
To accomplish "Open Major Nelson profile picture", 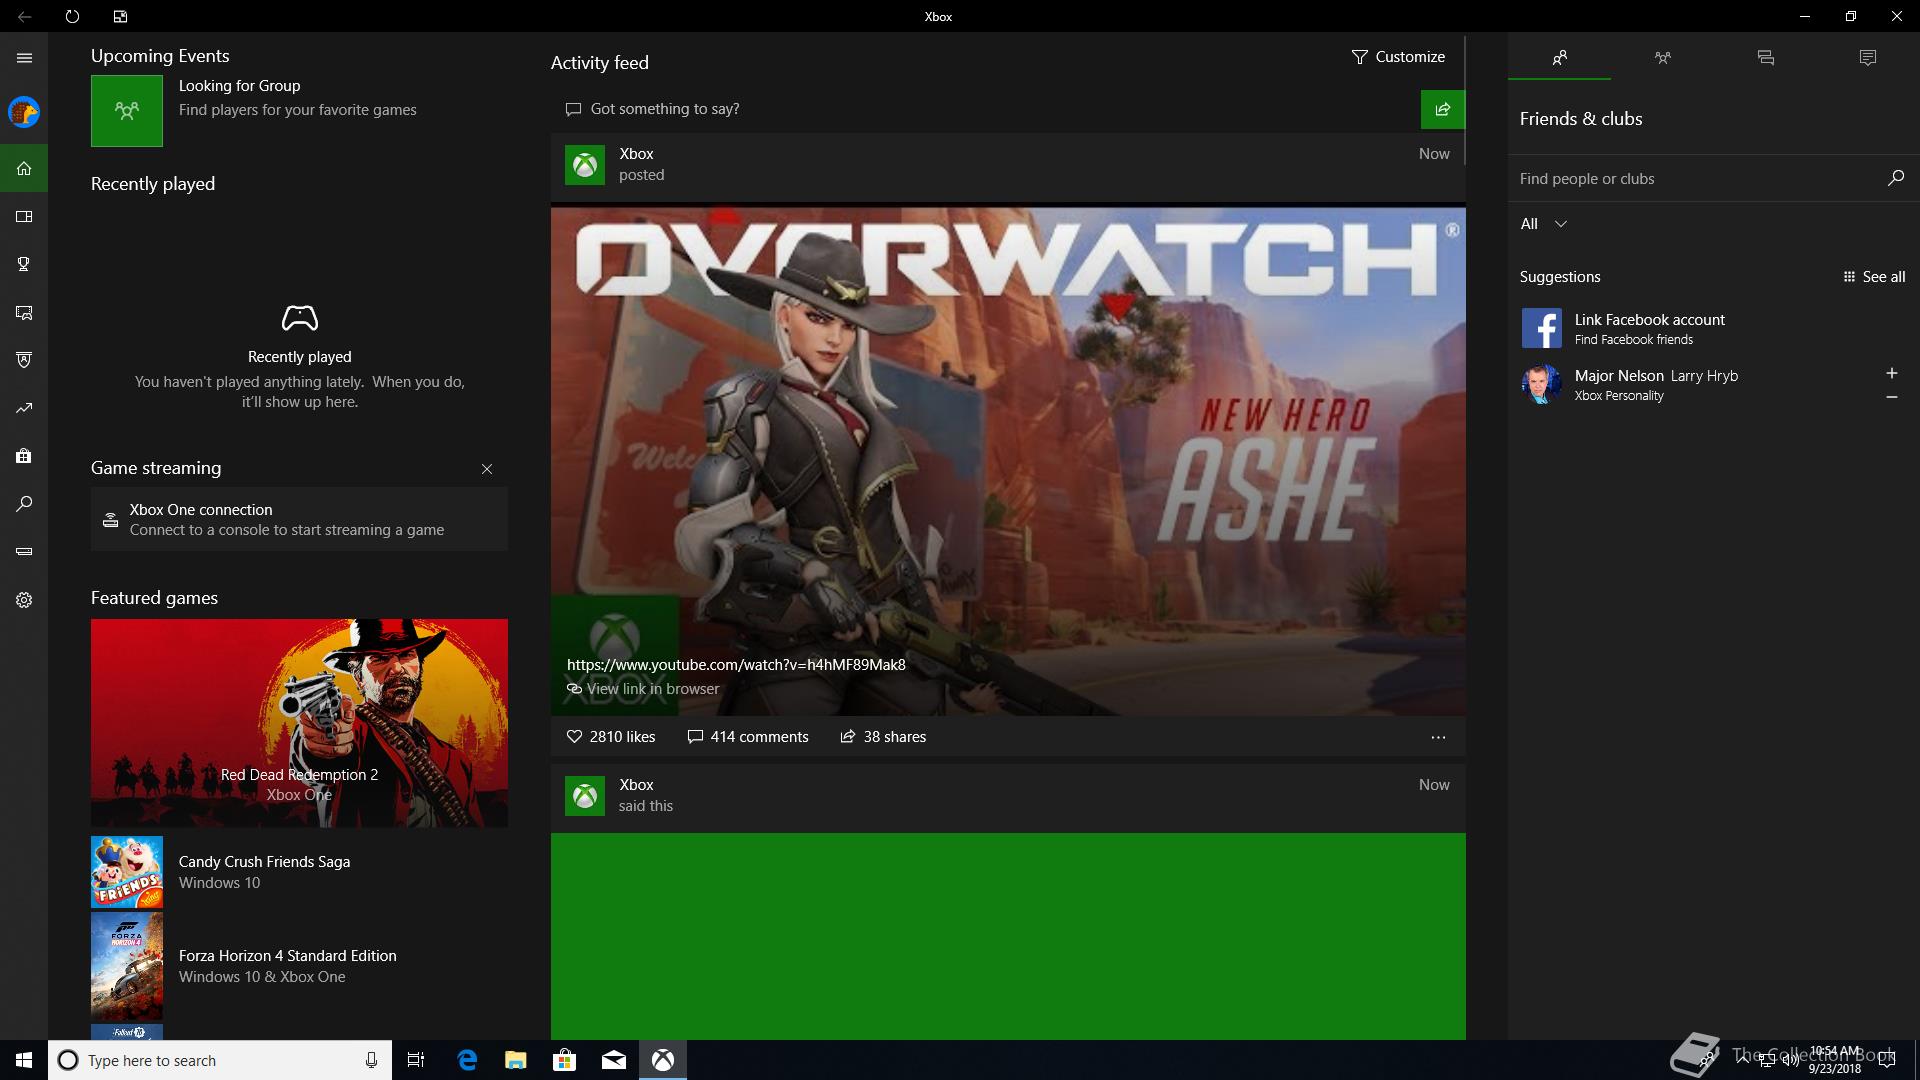I will tap(1541, 384).
